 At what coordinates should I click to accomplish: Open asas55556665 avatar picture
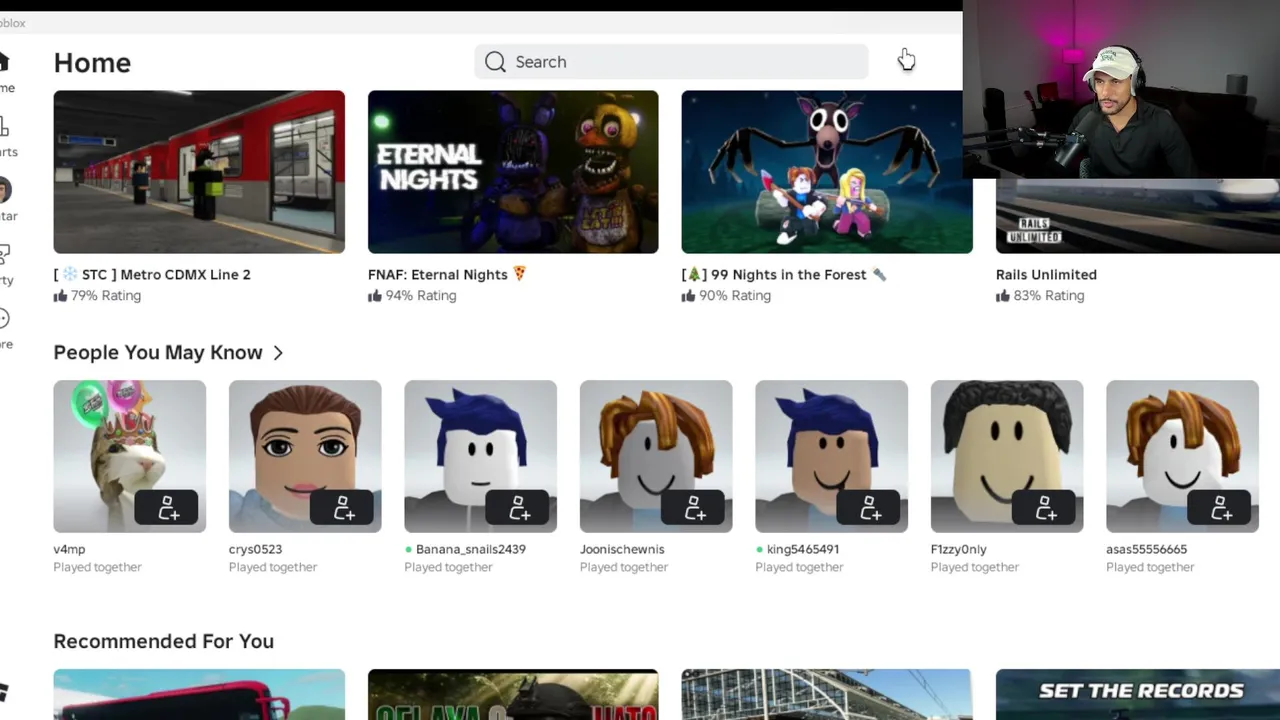pyautogui.click(x=1183, y=456)
